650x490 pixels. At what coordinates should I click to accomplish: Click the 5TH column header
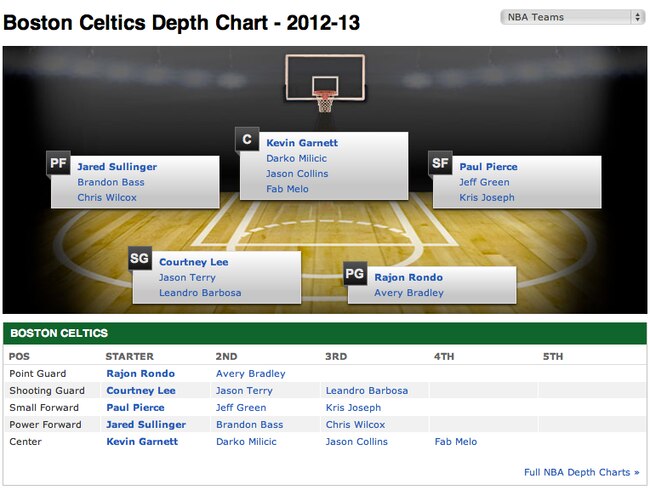coord(553,357)
